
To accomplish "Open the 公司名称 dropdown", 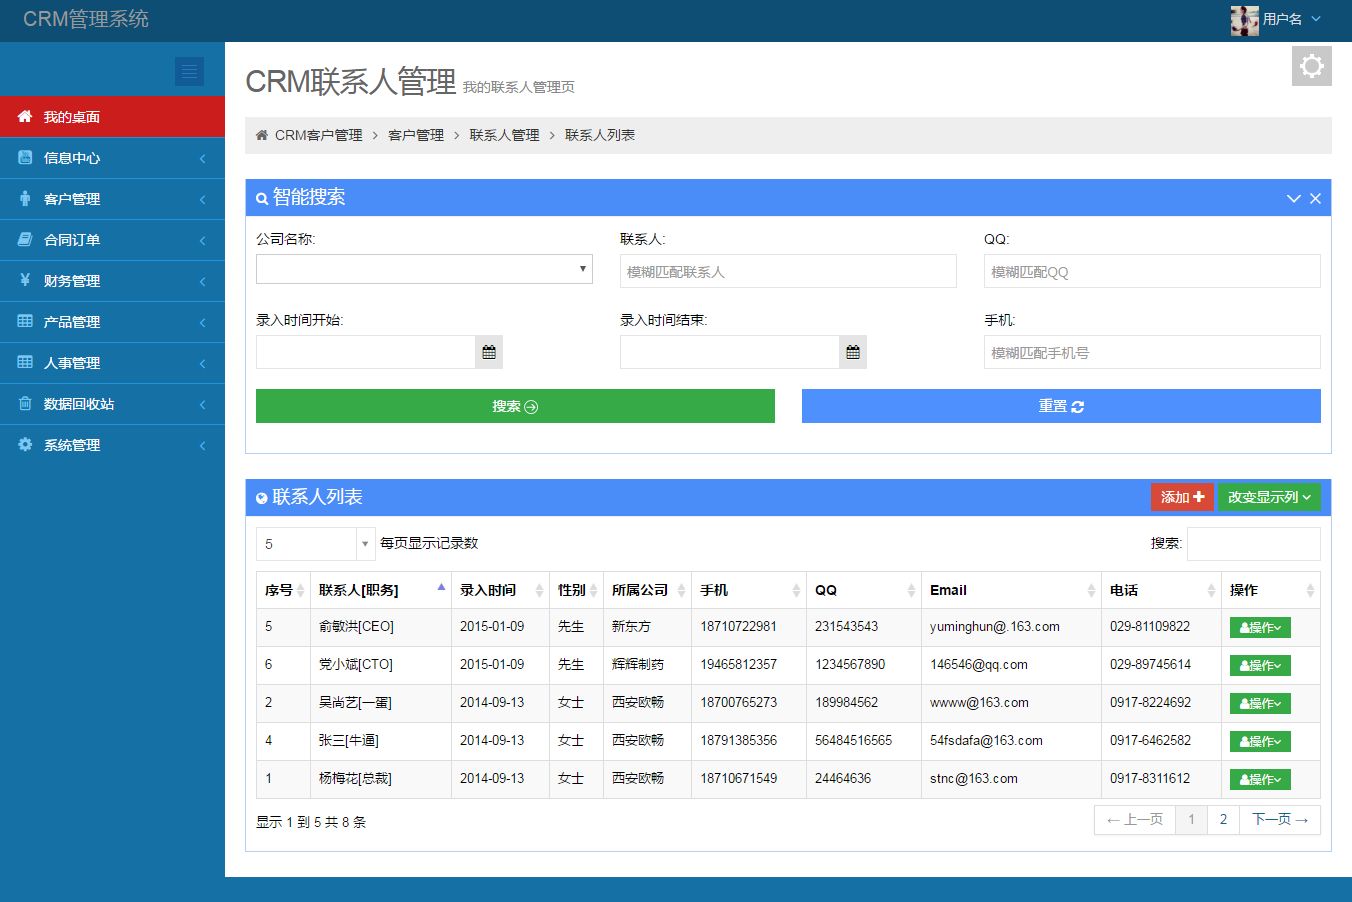I will click(424, 269).
